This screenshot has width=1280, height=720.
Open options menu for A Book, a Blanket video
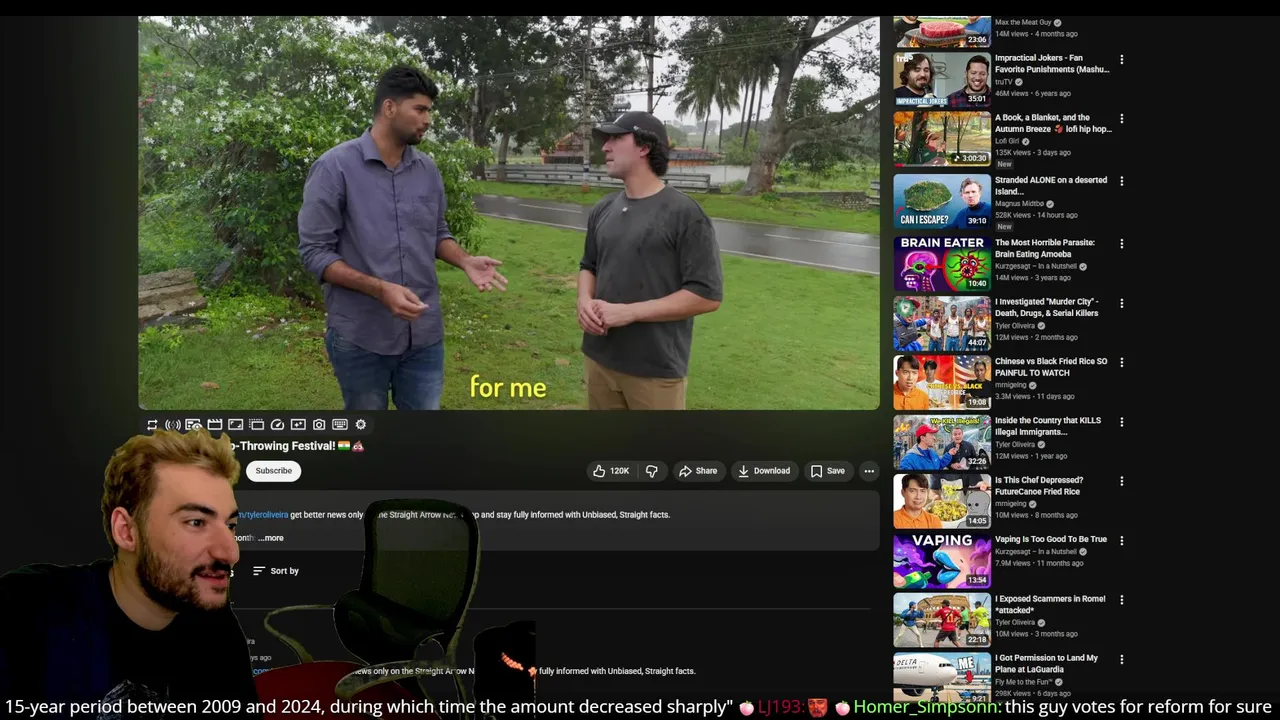[x=1121, y=119]
